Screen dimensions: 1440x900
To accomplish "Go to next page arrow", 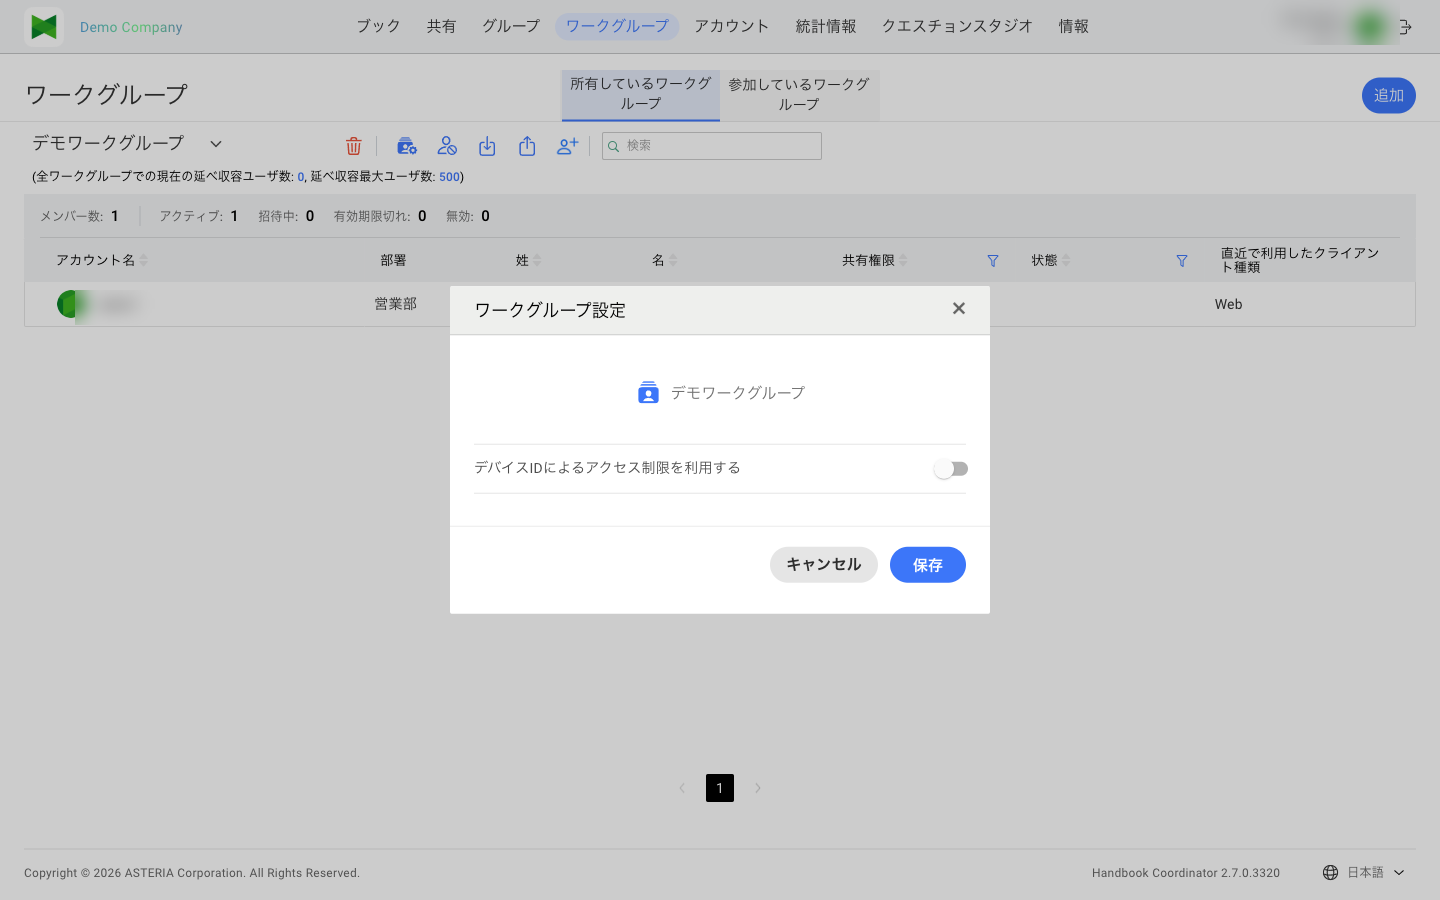I will [757, 788].
